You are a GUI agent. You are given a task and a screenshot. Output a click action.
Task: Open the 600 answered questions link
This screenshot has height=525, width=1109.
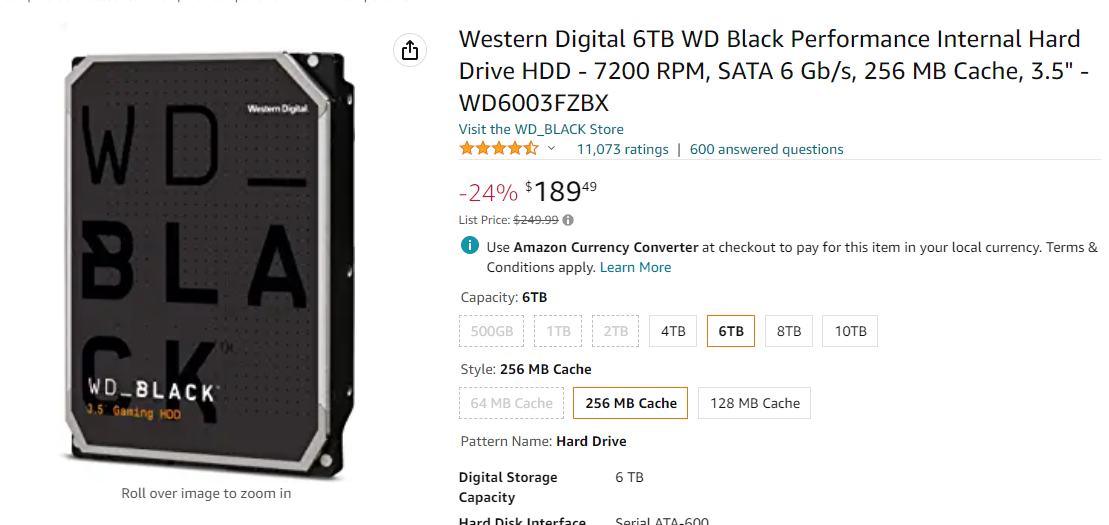pyautogui.click(x=767, y=149)
